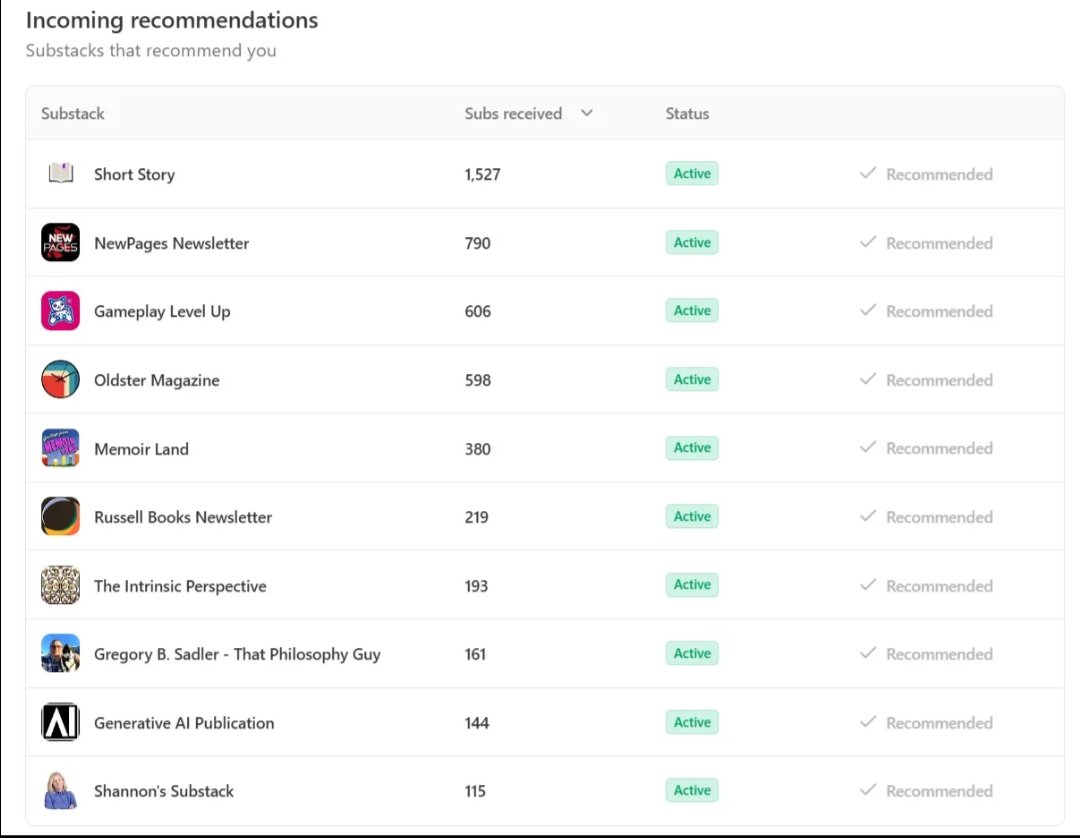
Task: Open the NewPages Newsletter logo
Action: 61,242
